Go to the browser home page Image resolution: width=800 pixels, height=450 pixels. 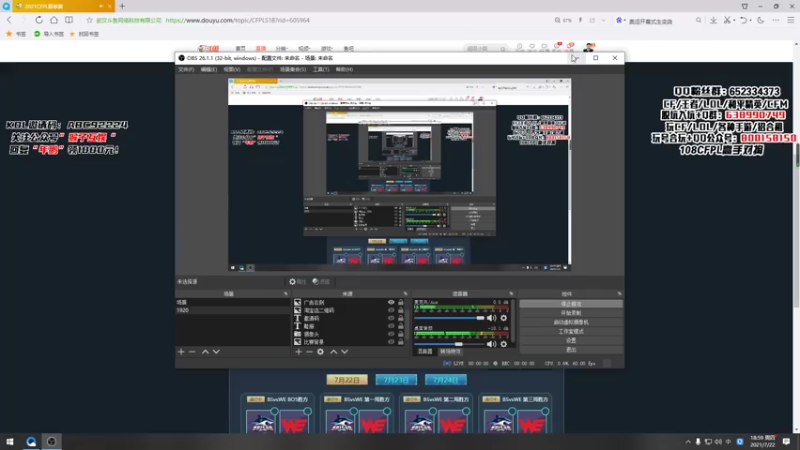[54, 20]
